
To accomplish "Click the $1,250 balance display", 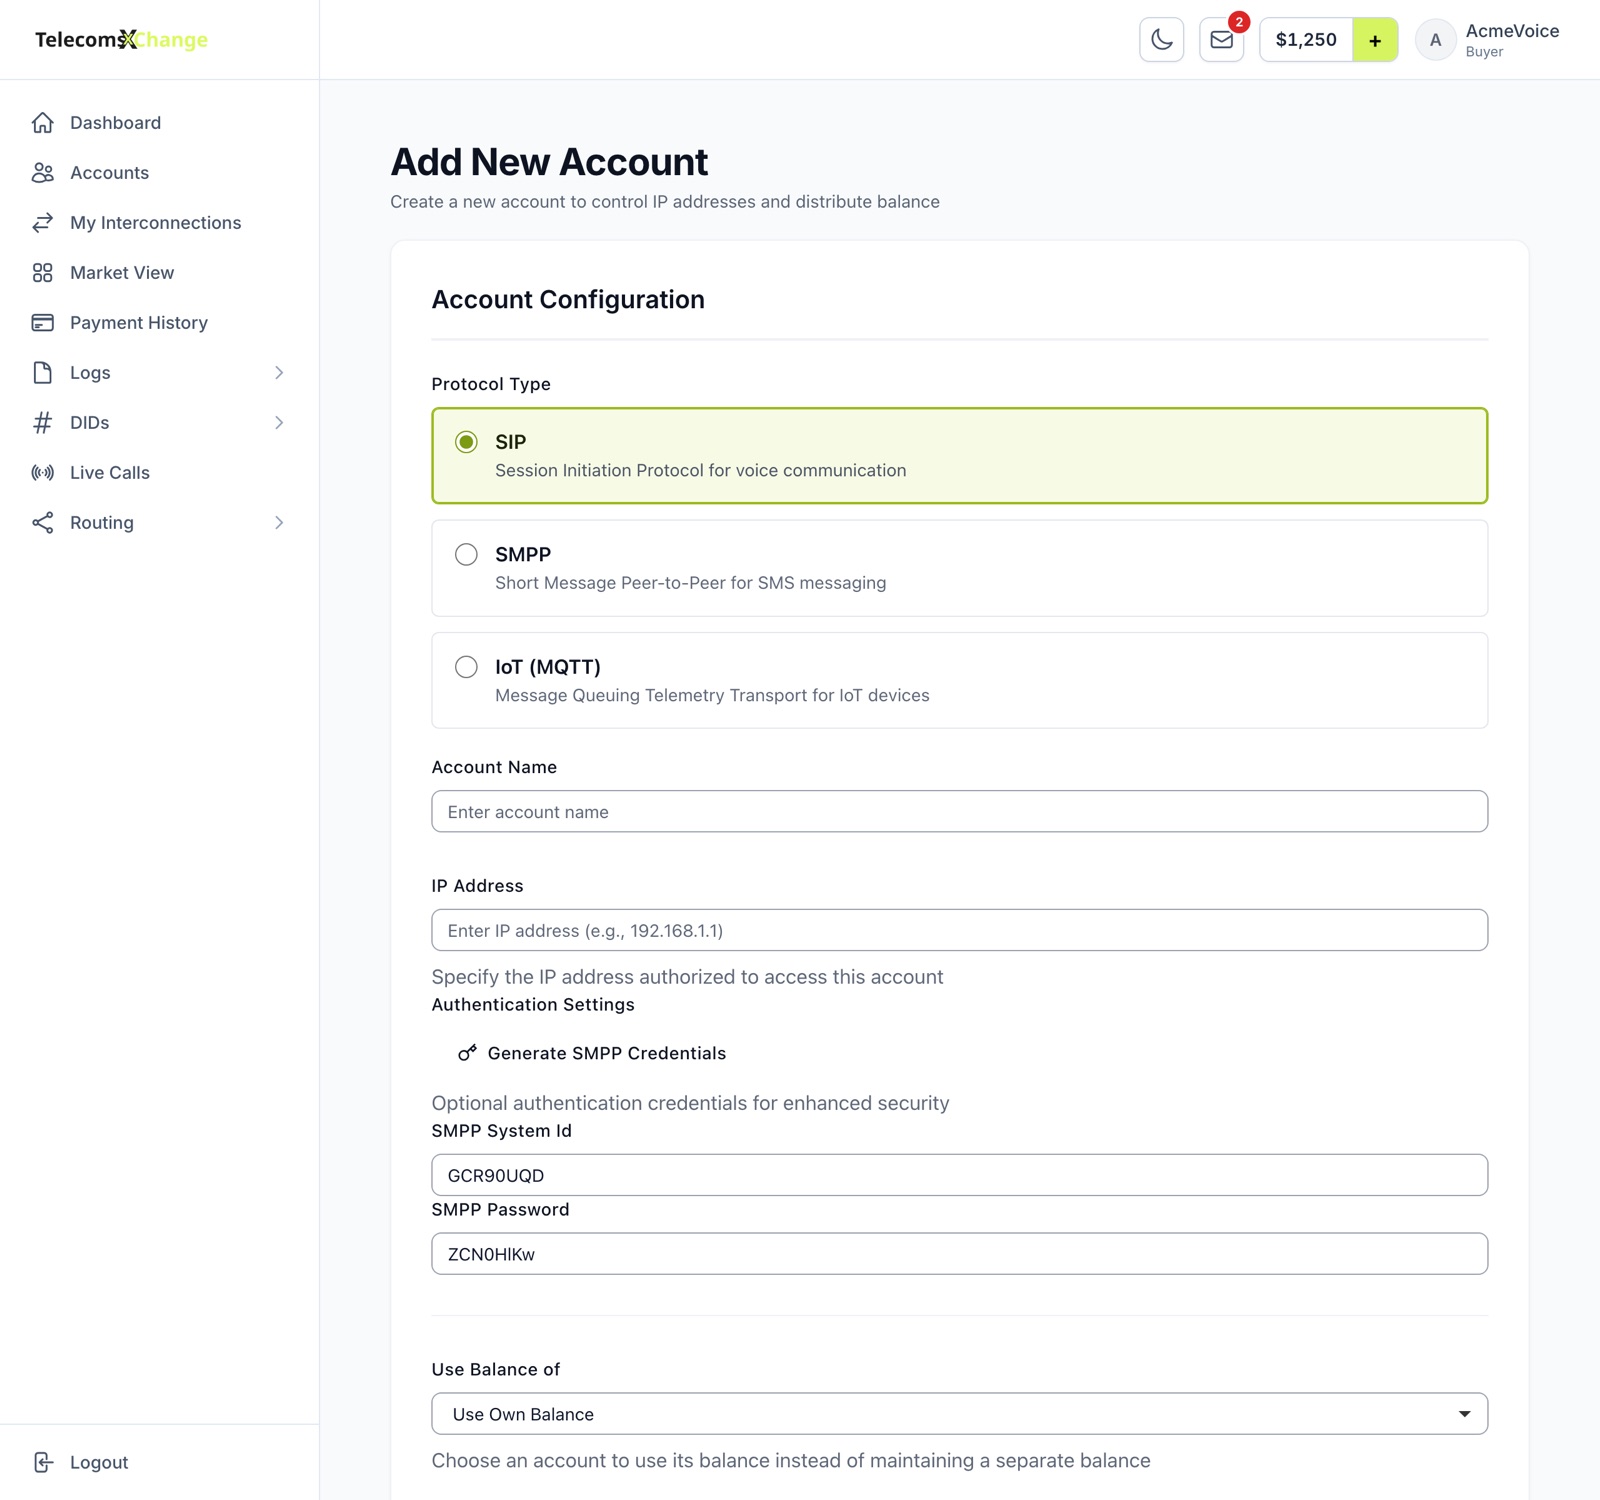I will (x=1306, y=40).
